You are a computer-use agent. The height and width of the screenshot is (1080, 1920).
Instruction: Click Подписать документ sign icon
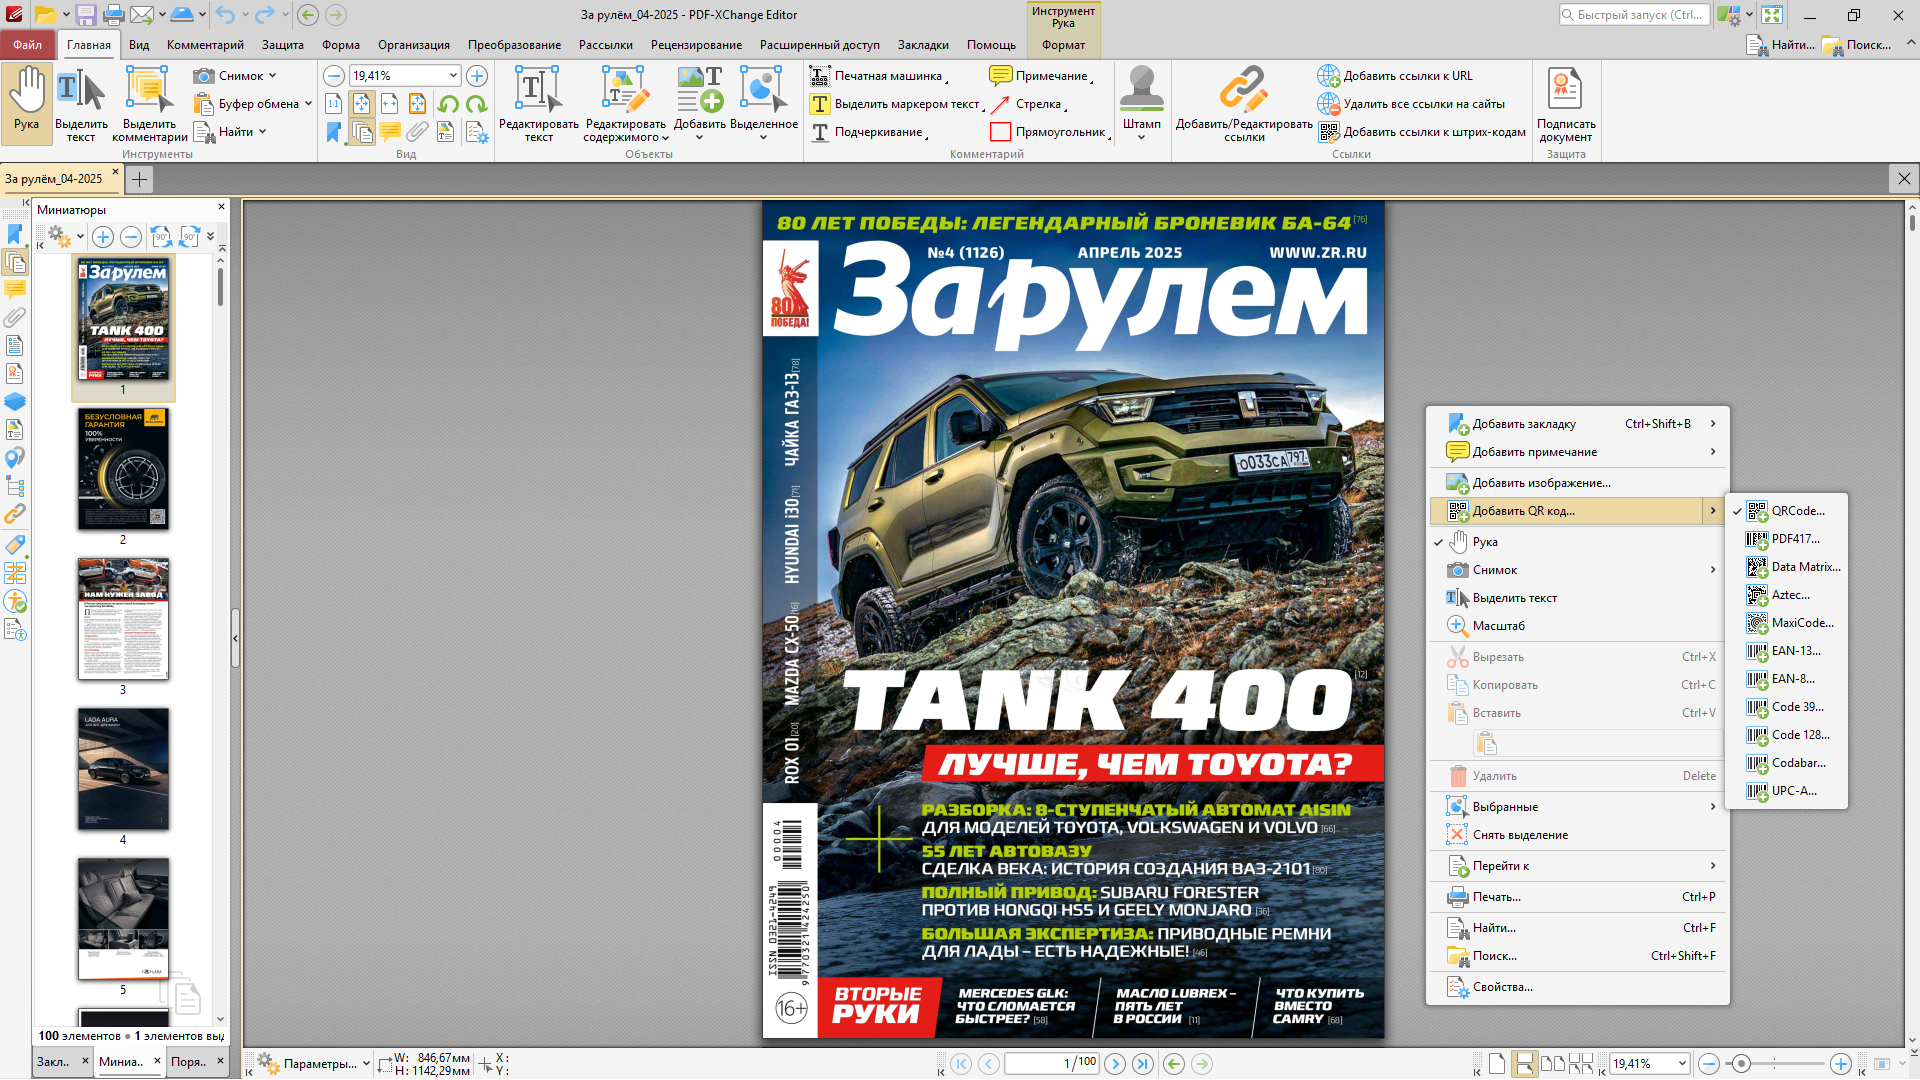(1565, 105)
